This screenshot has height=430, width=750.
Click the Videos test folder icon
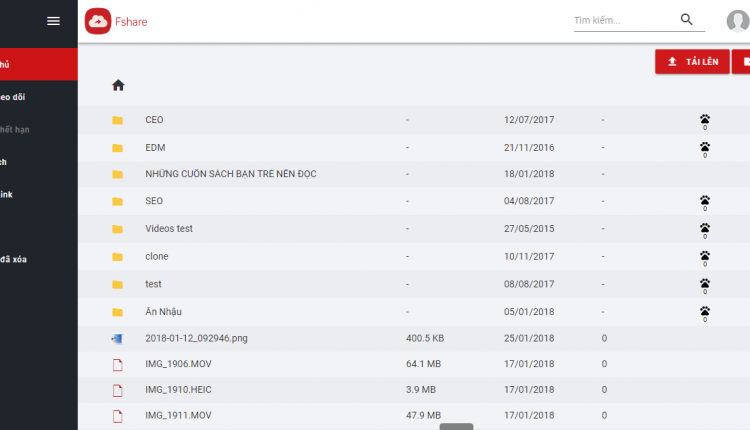(x=118, y=229)
